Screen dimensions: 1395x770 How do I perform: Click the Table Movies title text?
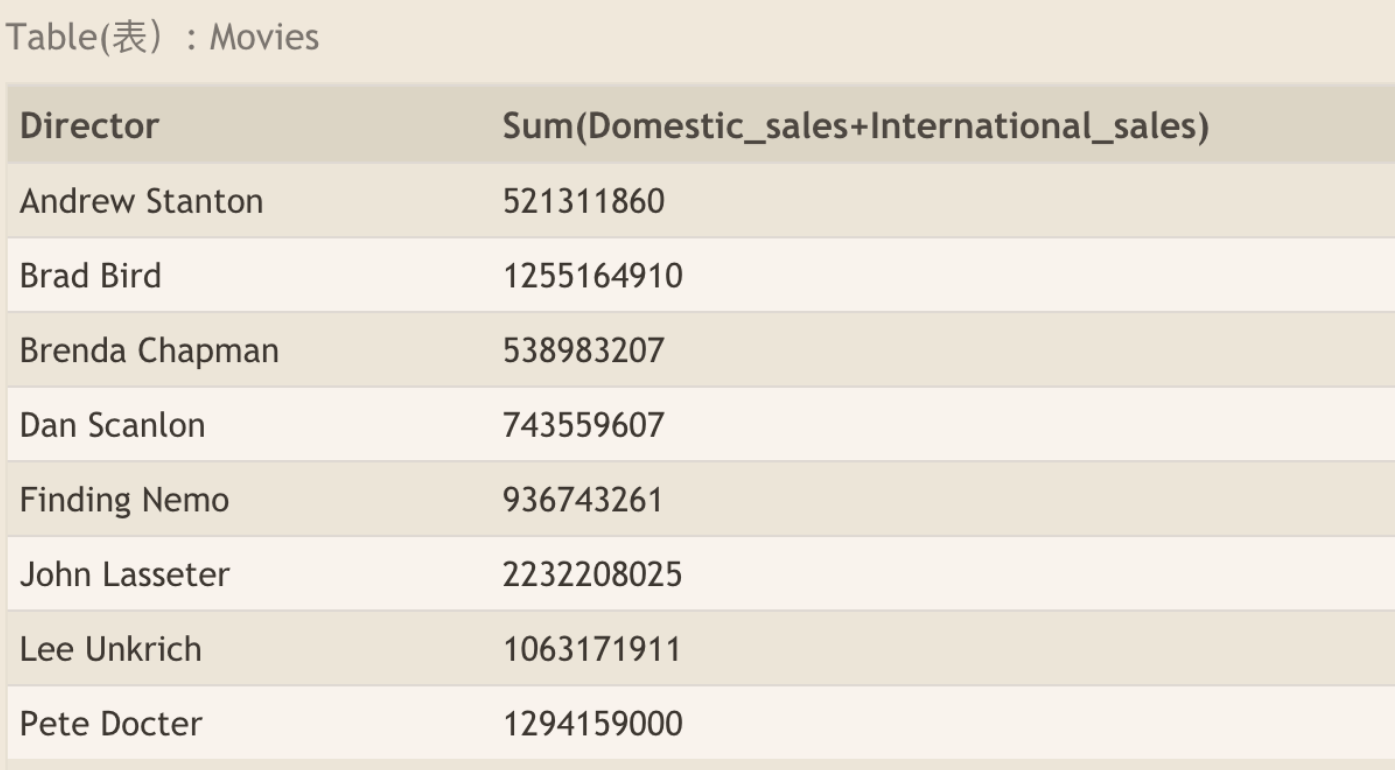pos(163,37)
